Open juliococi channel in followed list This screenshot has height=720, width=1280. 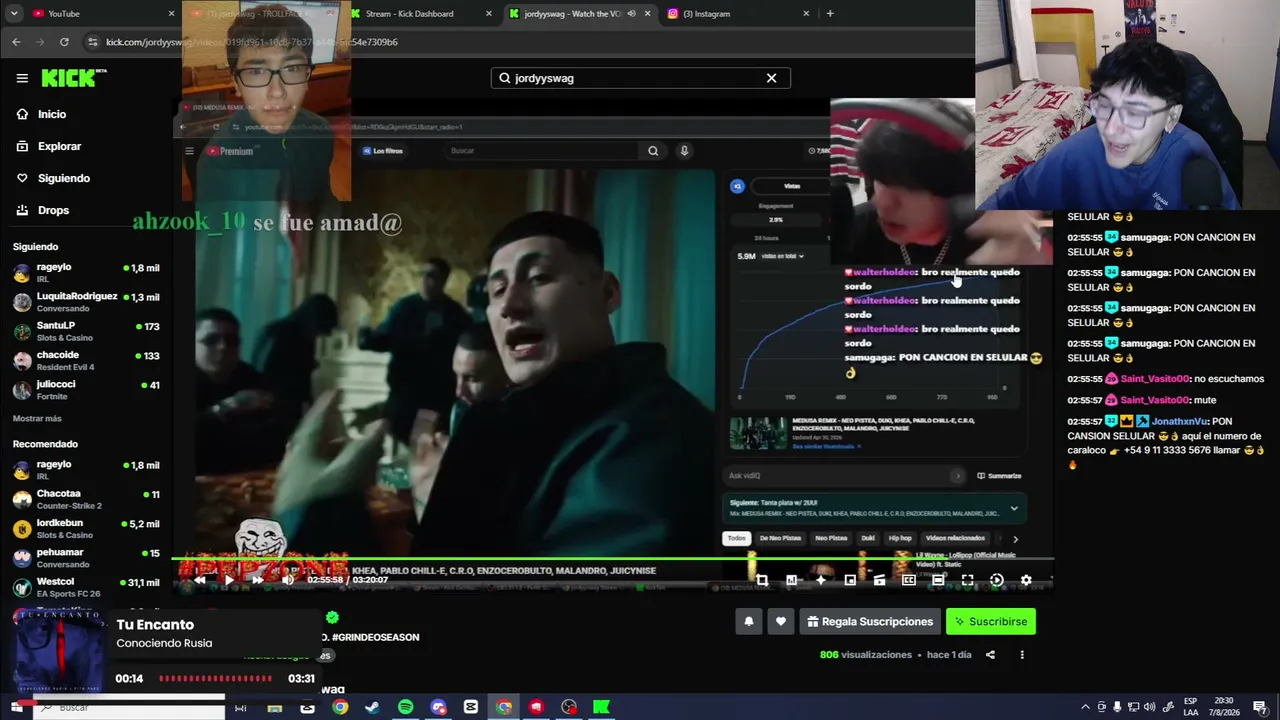[86, 389]
